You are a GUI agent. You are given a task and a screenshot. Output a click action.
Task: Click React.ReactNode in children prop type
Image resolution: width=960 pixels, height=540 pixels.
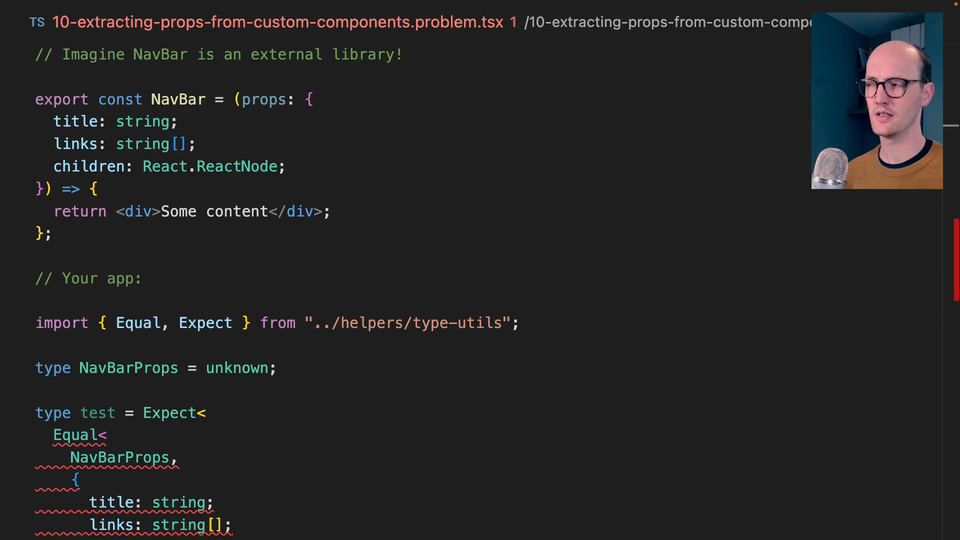coord(214,166)
